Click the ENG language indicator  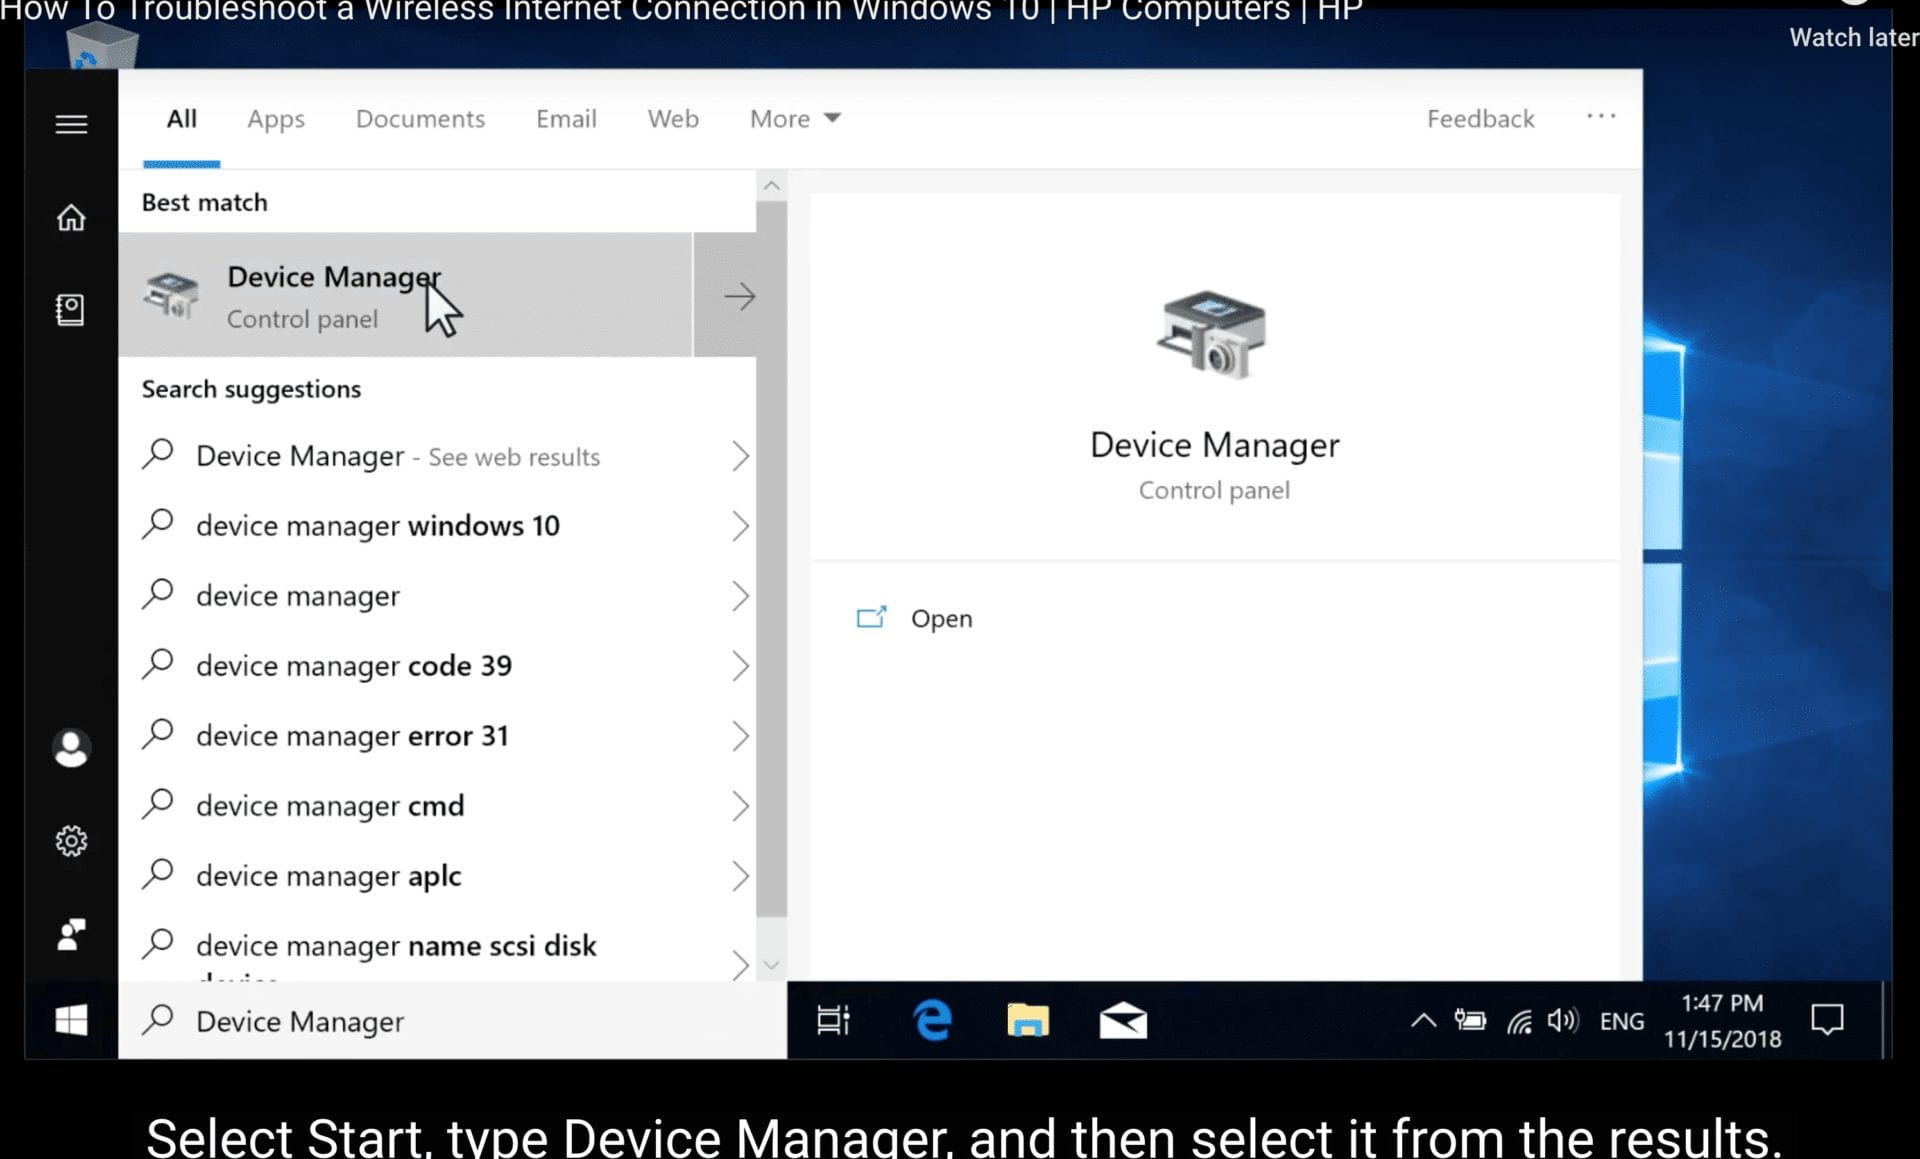1621,1021
